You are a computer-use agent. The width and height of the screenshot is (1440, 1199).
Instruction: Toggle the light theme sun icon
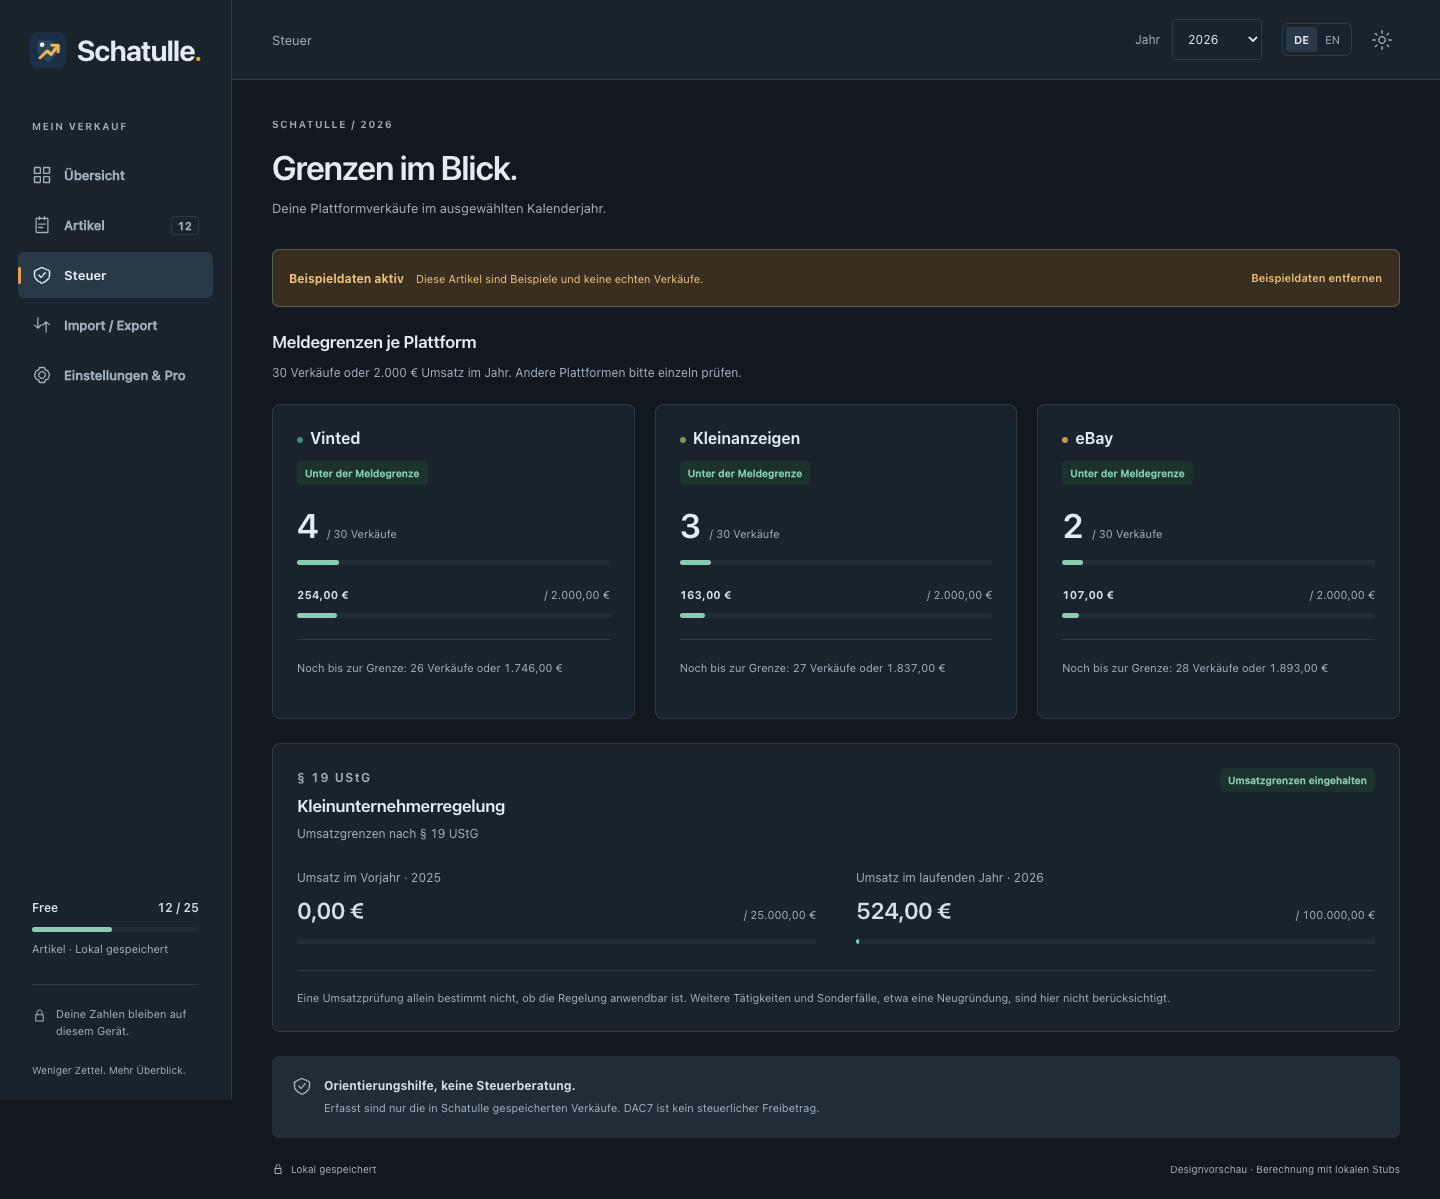click(x=1382, y=40)
